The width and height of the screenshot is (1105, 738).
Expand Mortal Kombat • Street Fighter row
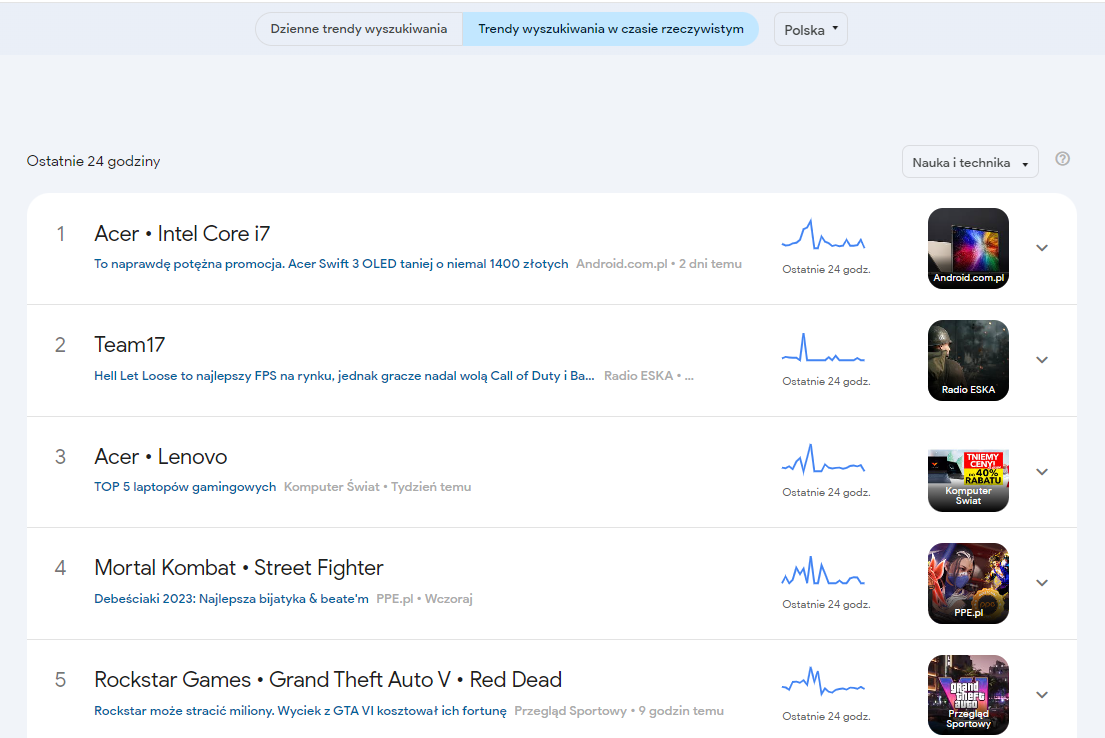[1042, 583]
